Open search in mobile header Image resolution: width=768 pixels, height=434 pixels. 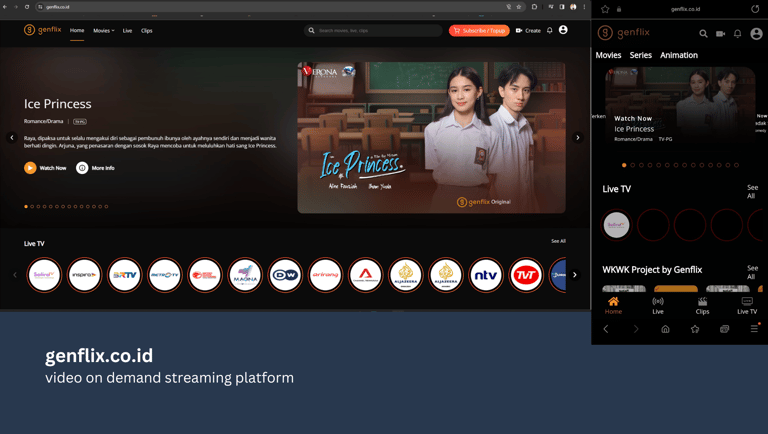pos(703,34)
